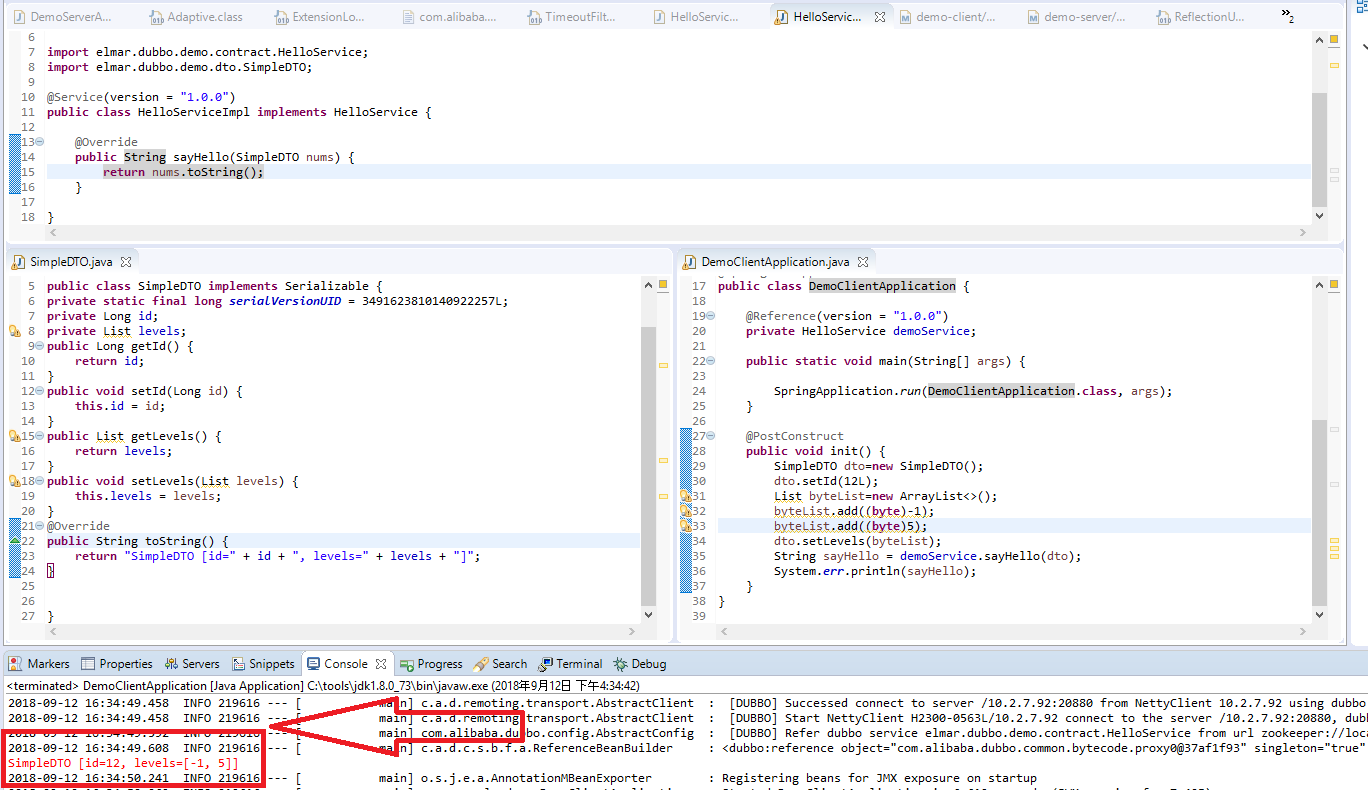Open the Debug view tab

pyautogui.click(x=640, y=664)
